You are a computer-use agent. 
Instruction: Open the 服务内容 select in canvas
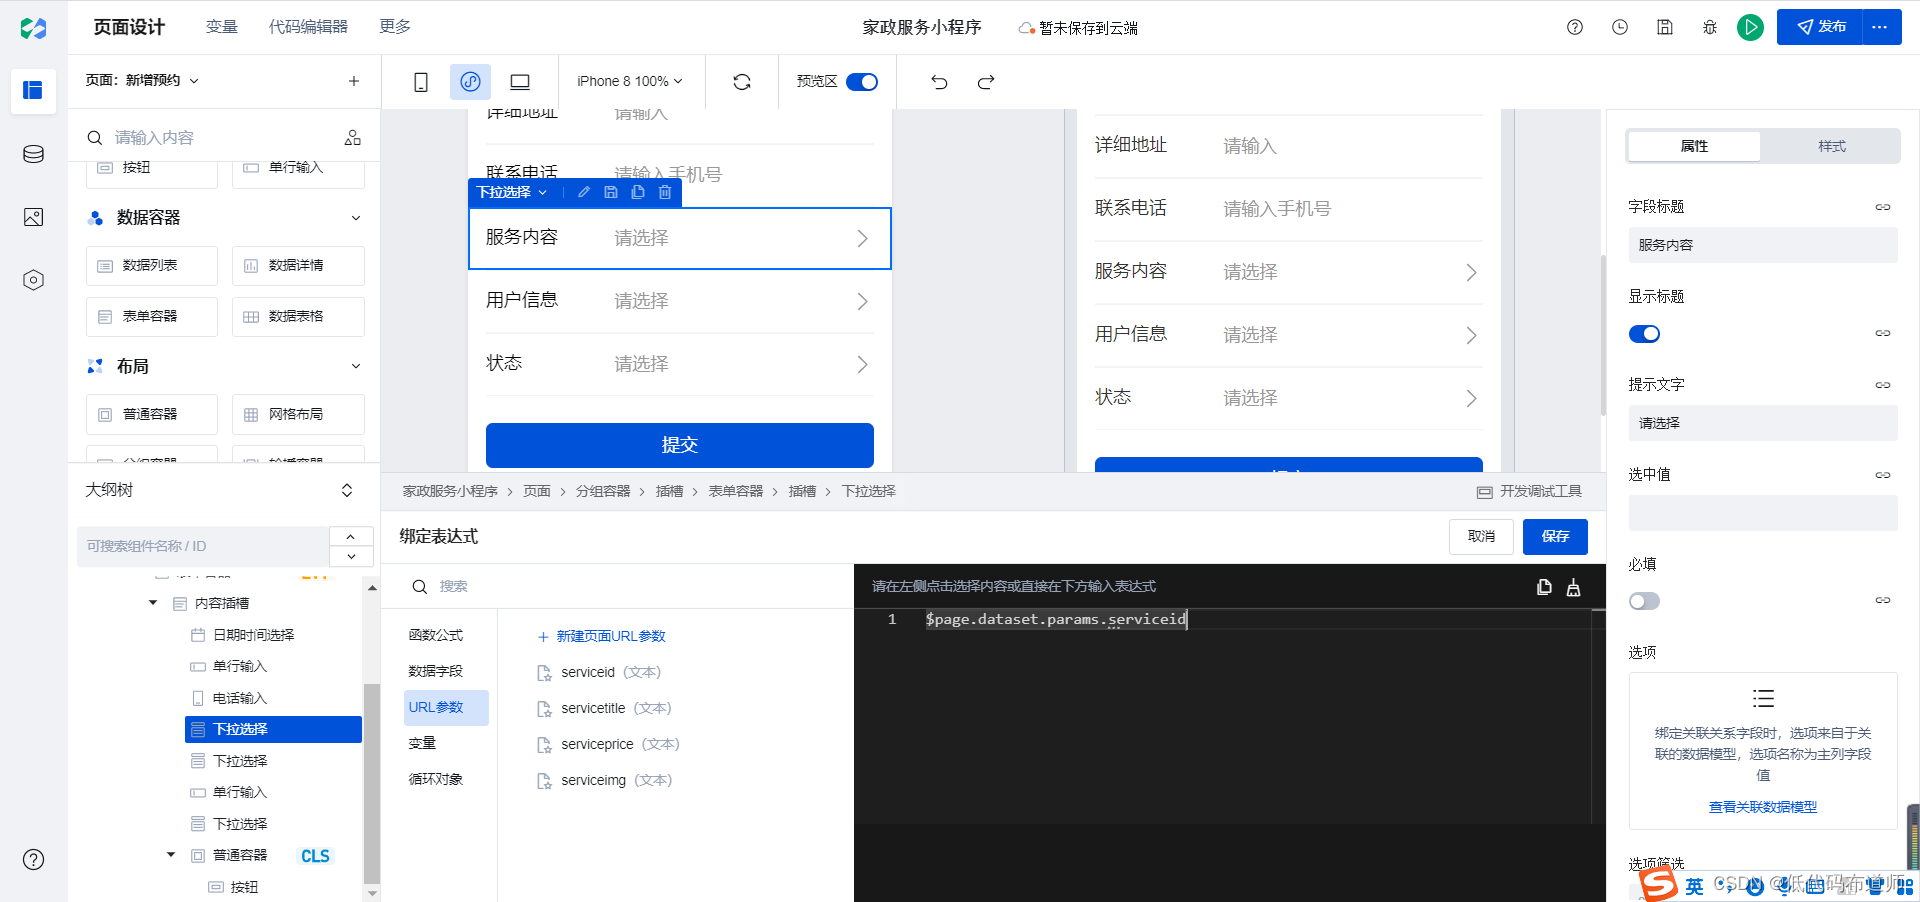click(x=680, y=238)
